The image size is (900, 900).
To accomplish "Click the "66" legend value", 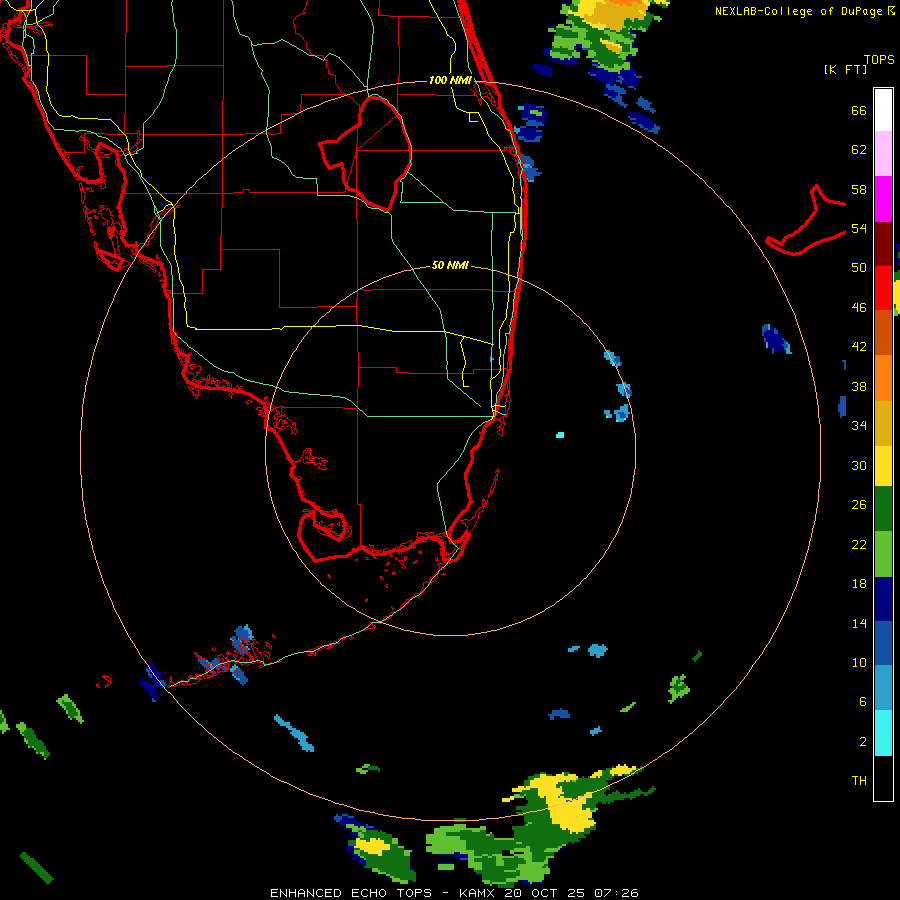I will [859, 110].
